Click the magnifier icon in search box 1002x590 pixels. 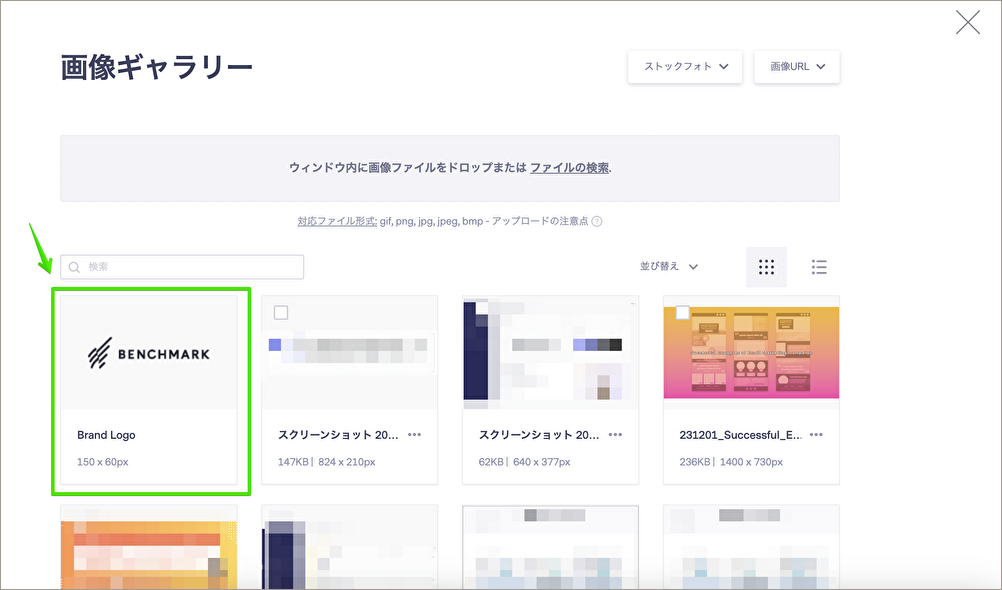75,267
